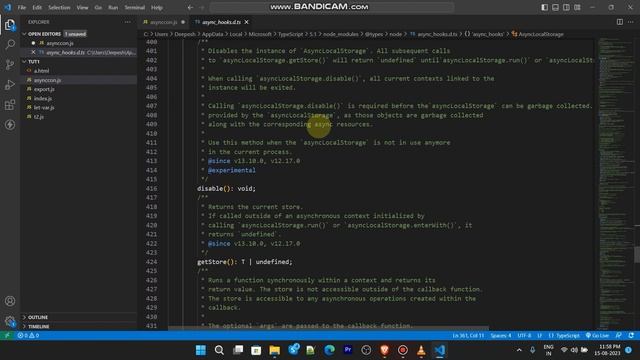
Task: Open export.js in the file tree
Action: point(79,89)
